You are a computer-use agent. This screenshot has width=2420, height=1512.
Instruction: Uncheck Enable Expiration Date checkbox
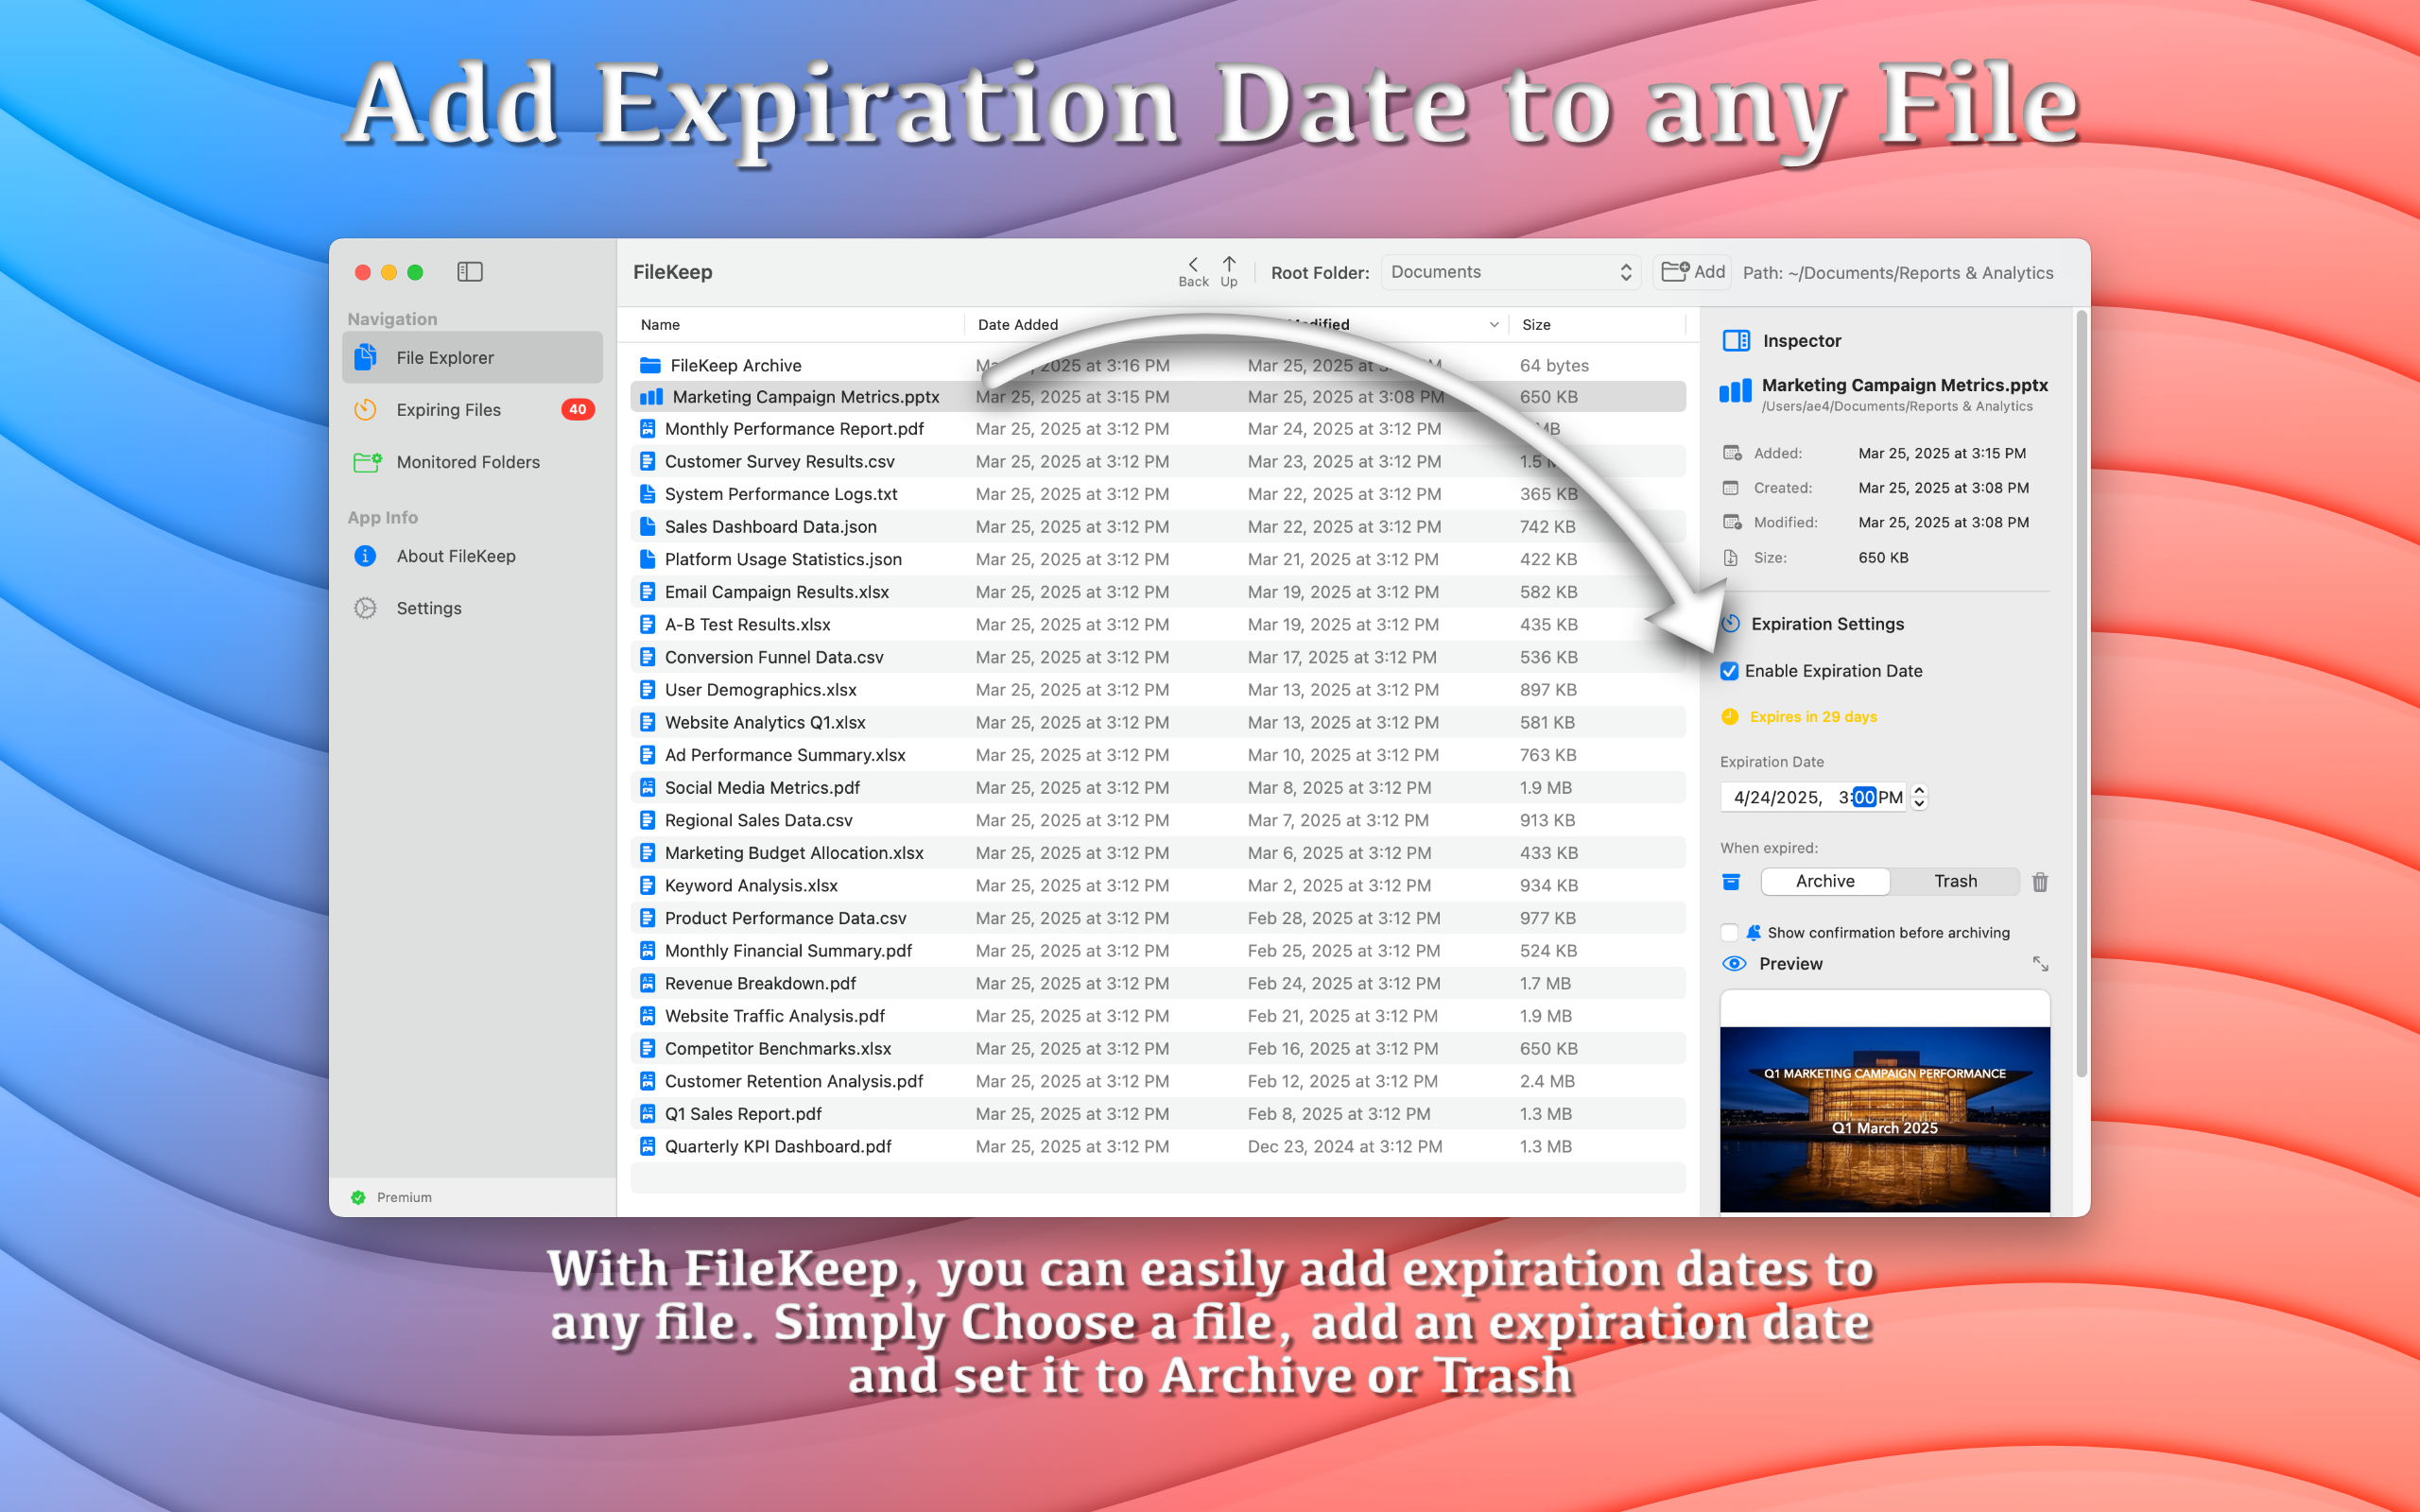1729,671
